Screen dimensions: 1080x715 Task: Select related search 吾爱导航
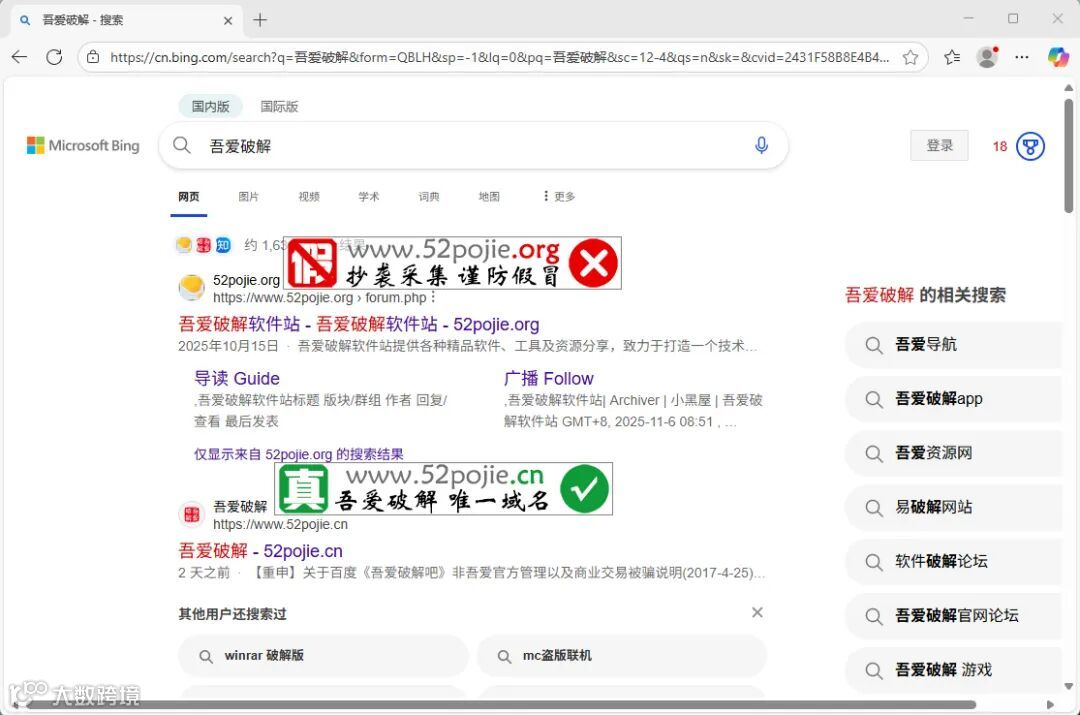point(954,344)
